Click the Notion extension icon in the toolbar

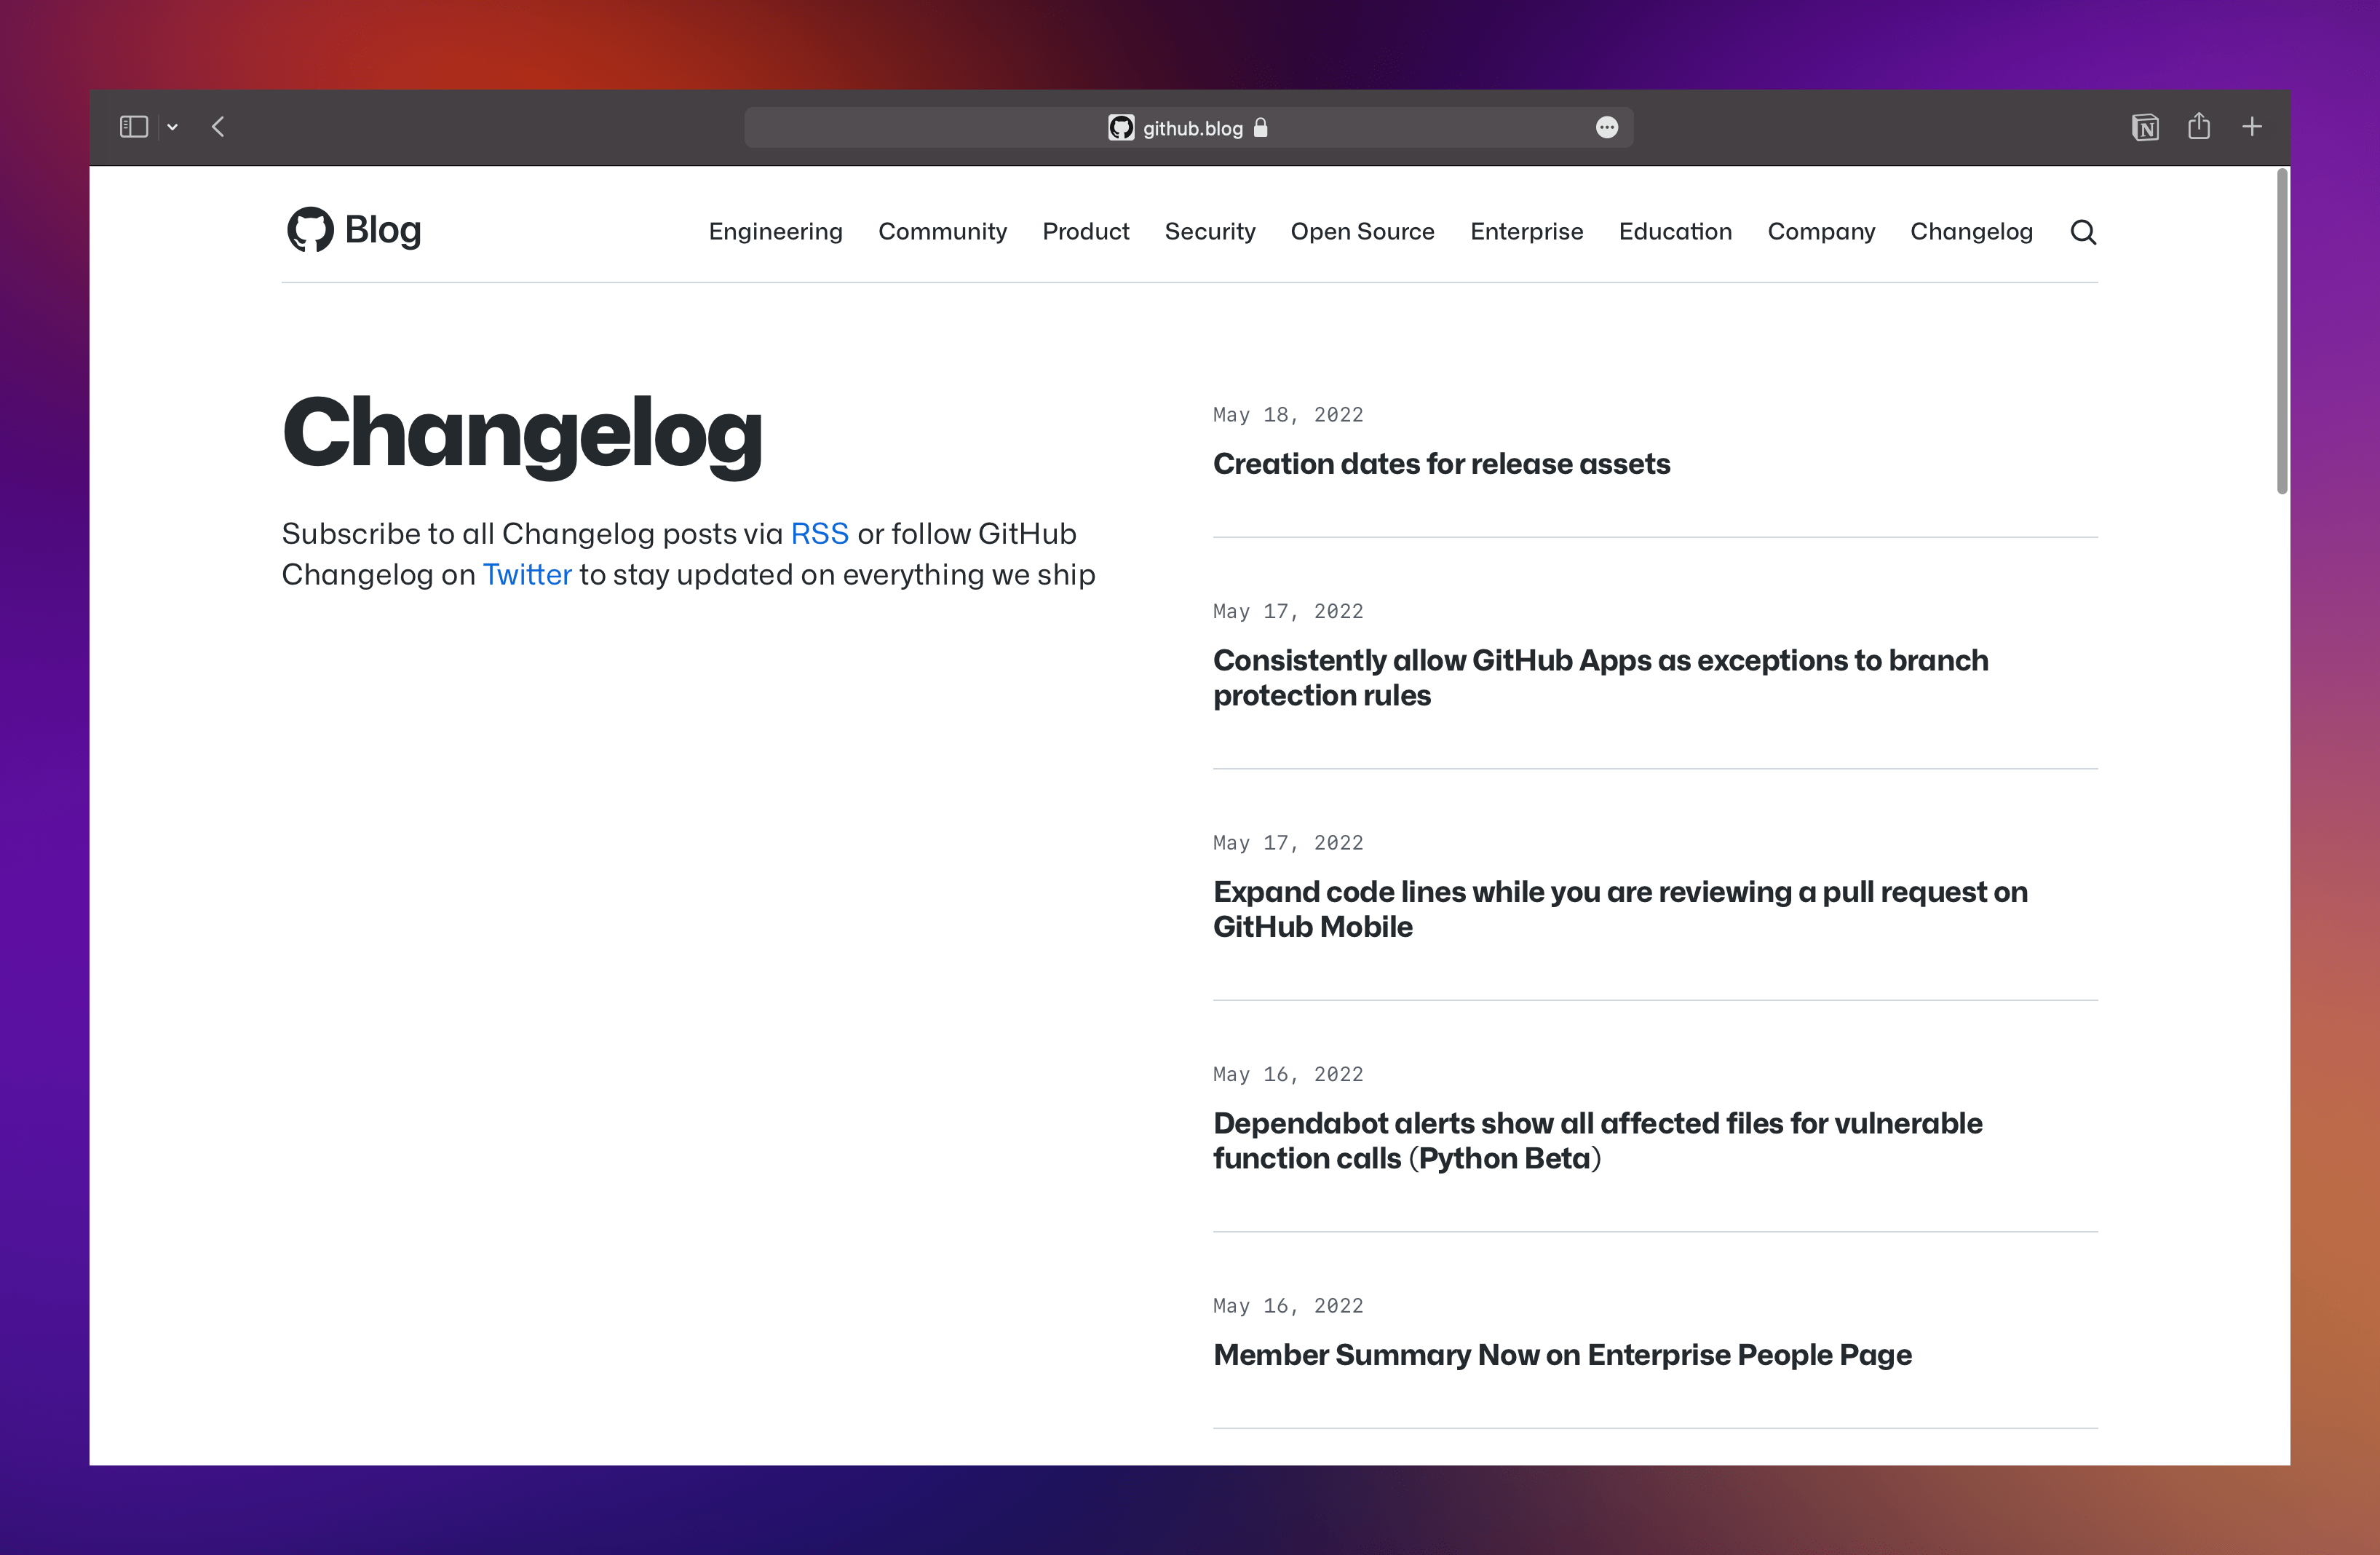pyautogui.click(x=2145, y=127)
